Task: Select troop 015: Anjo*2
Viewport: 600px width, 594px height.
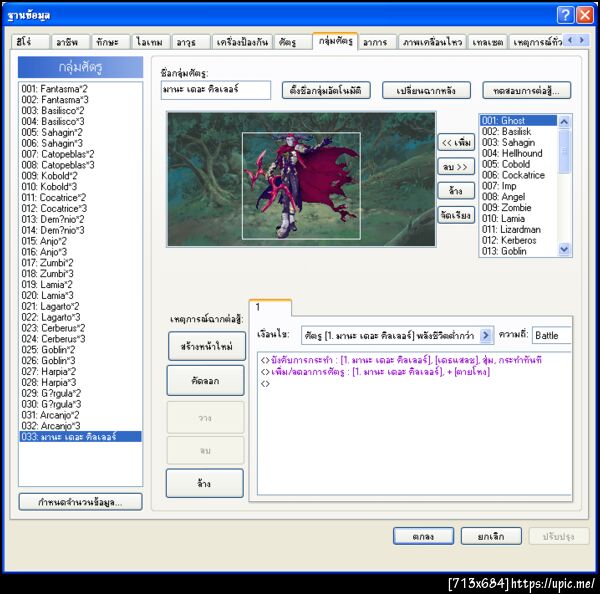Action: [x=80, y=241]
